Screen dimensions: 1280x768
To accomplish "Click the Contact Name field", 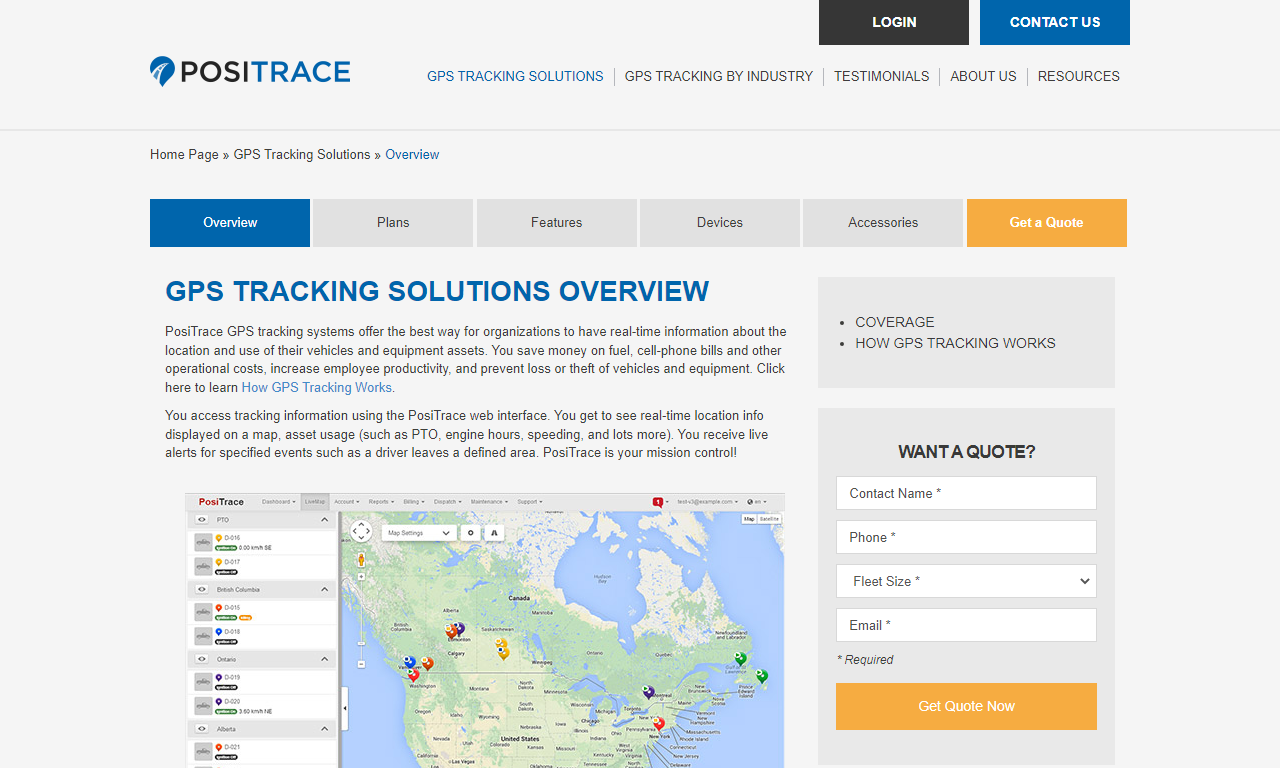I will click(966, 493).
